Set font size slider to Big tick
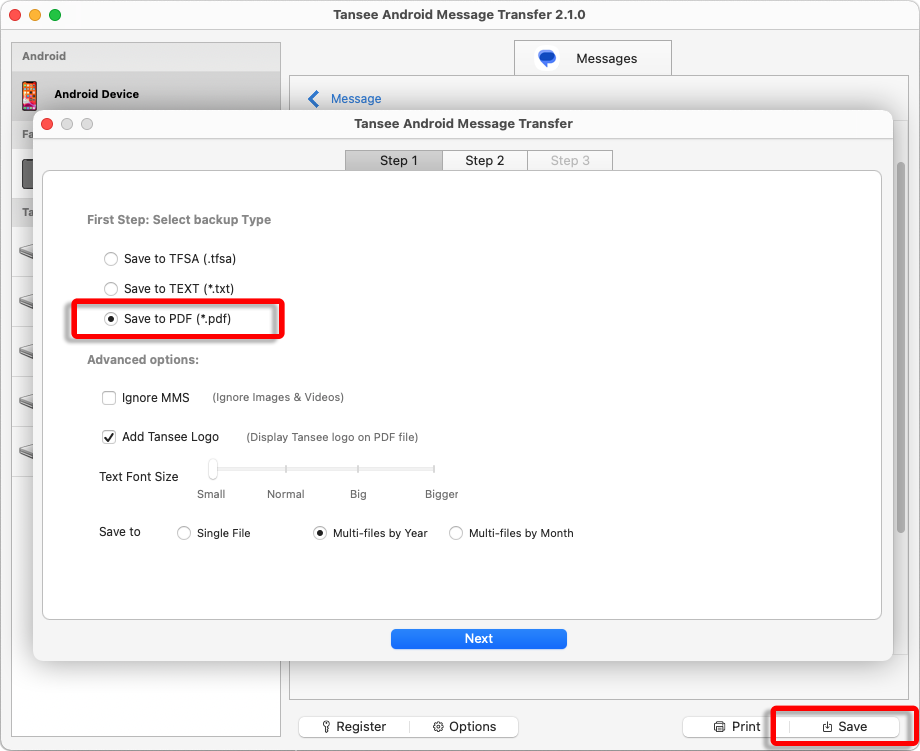This screenshot has height=751, width=920. click(358, 469)
